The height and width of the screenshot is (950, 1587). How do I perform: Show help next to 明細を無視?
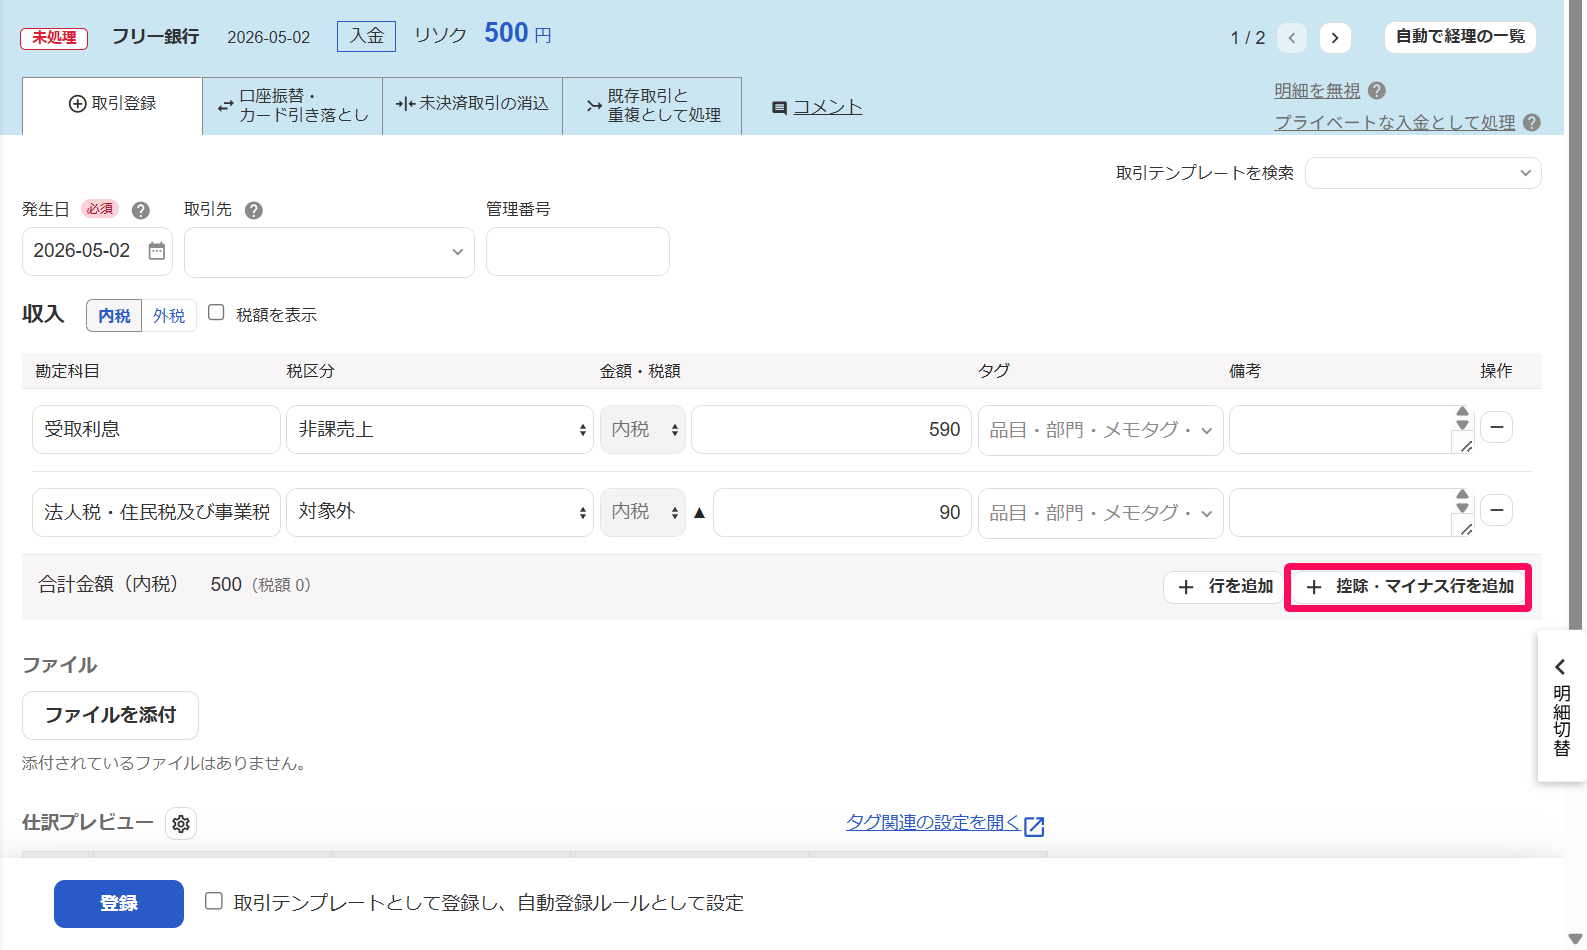point(1377,91)
